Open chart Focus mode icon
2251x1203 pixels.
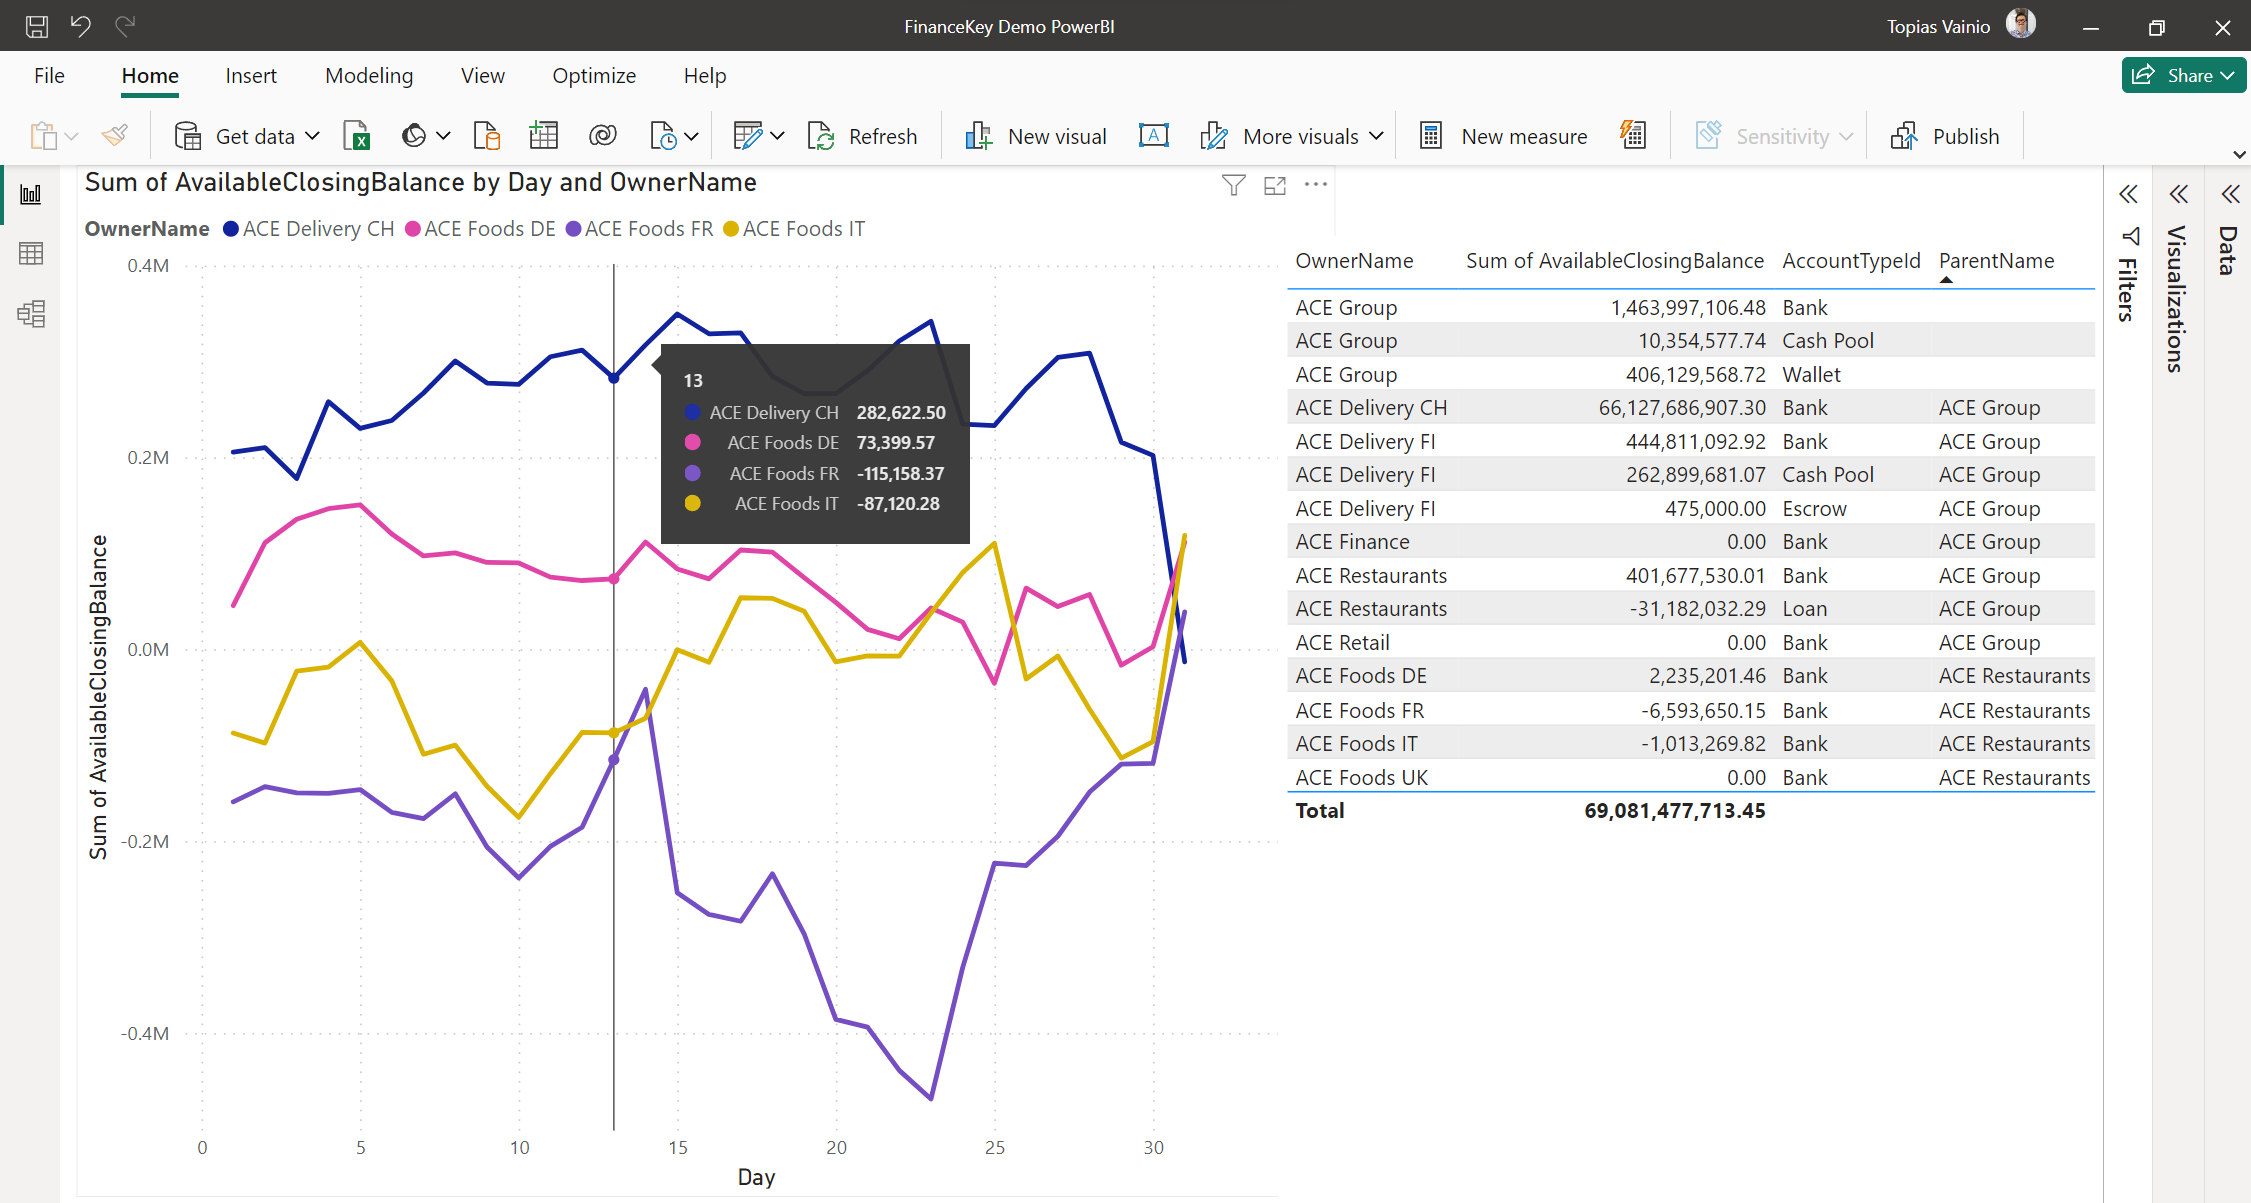pos(1275,186)
